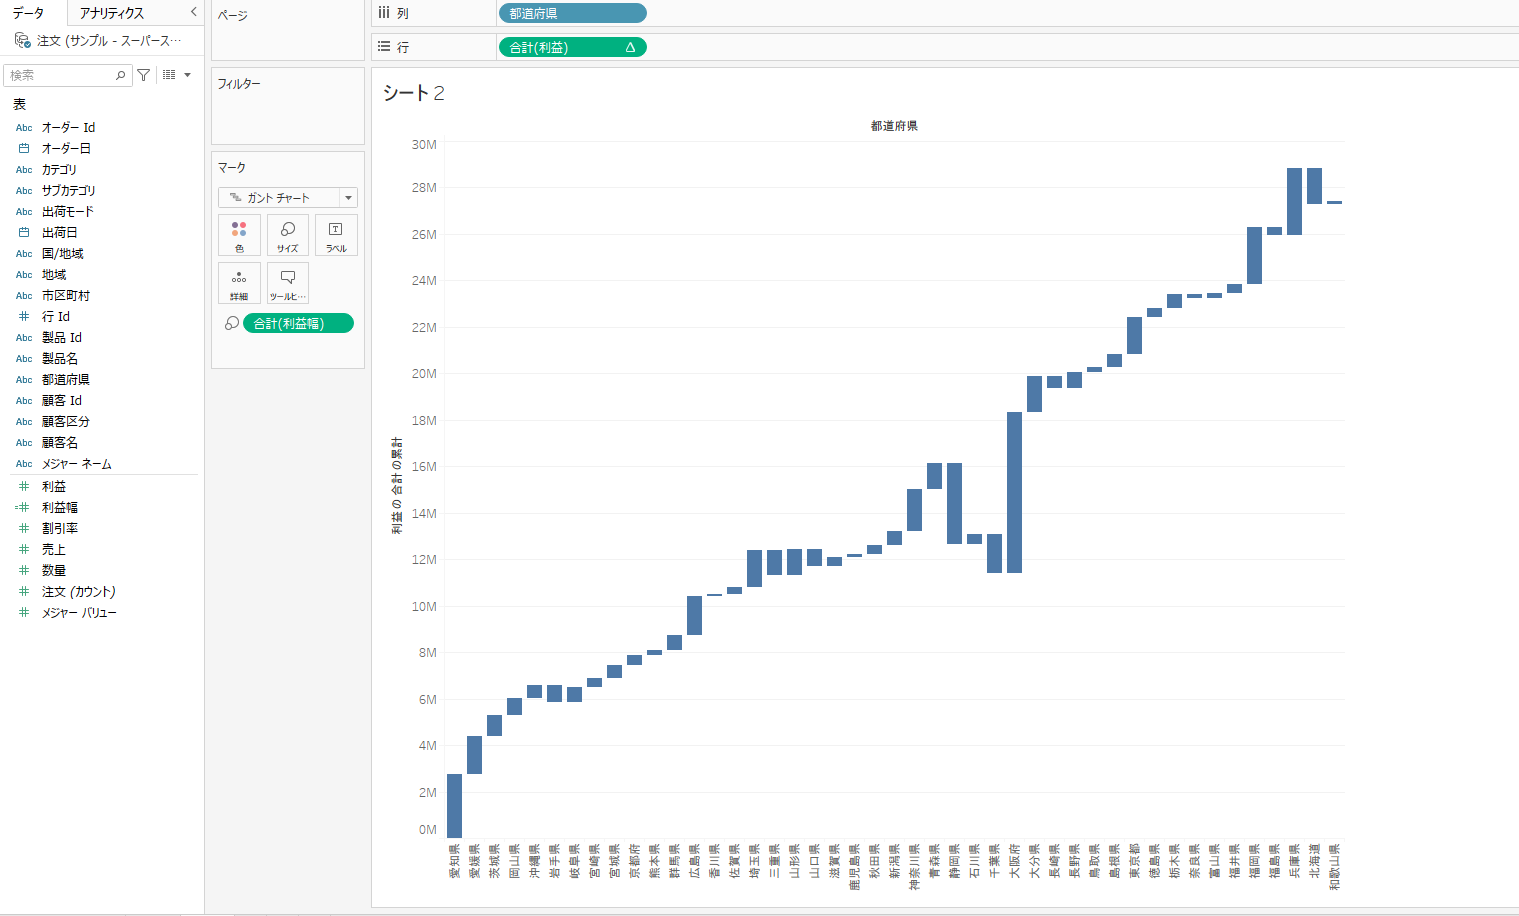Click the ページ shelf title
Viewport: 1519px width, 916px height.
pos(233,16)
